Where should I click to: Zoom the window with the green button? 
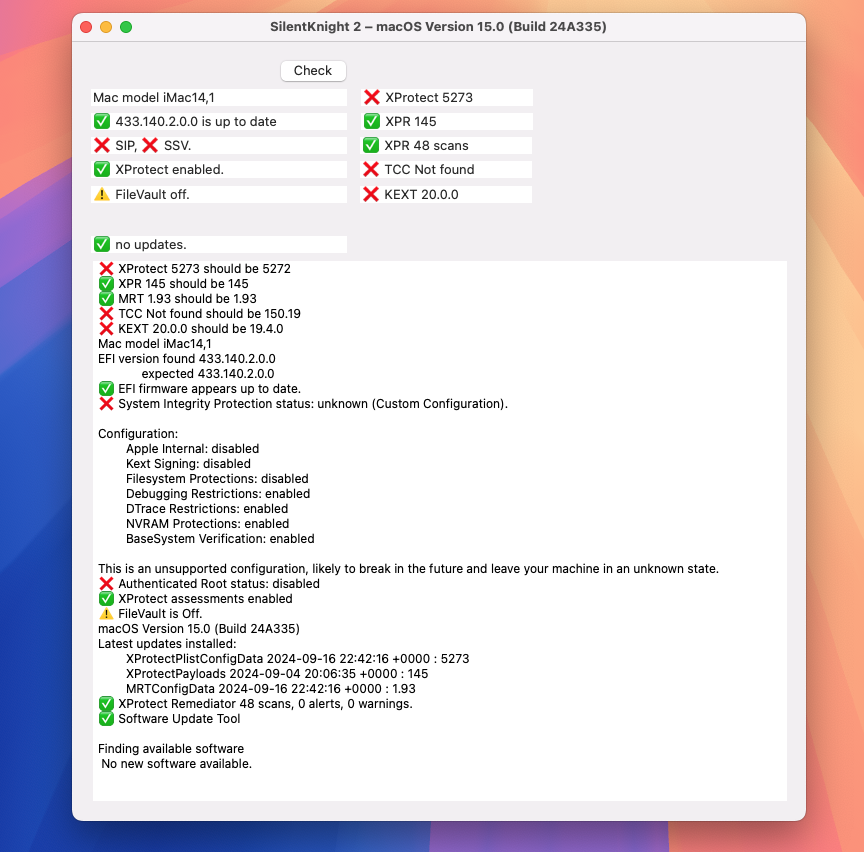point(126,27)
